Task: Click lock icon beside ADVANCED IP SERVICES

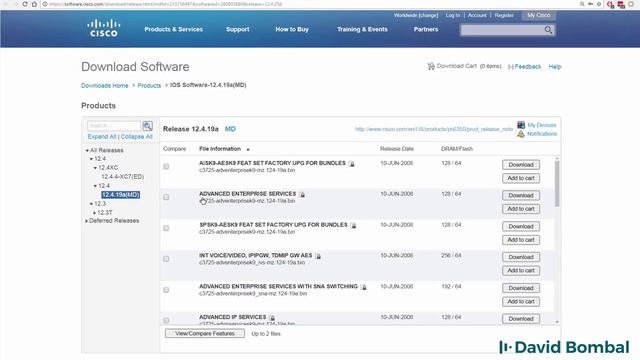Action: pos(272,318)
